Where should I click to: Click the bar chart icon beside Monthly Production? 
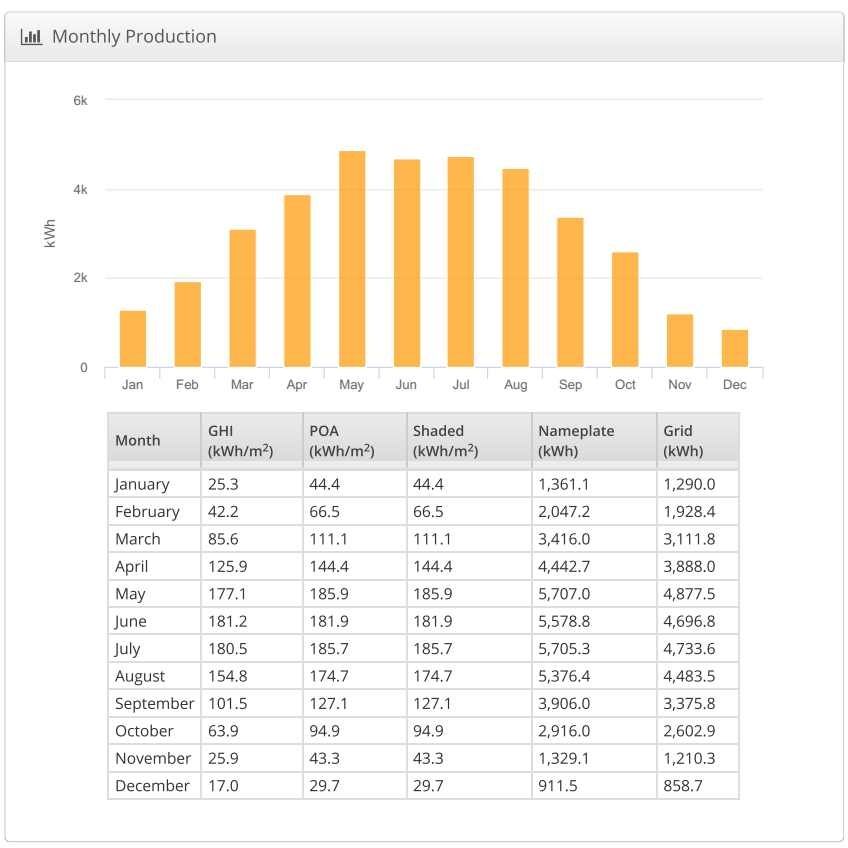[31, 37]
